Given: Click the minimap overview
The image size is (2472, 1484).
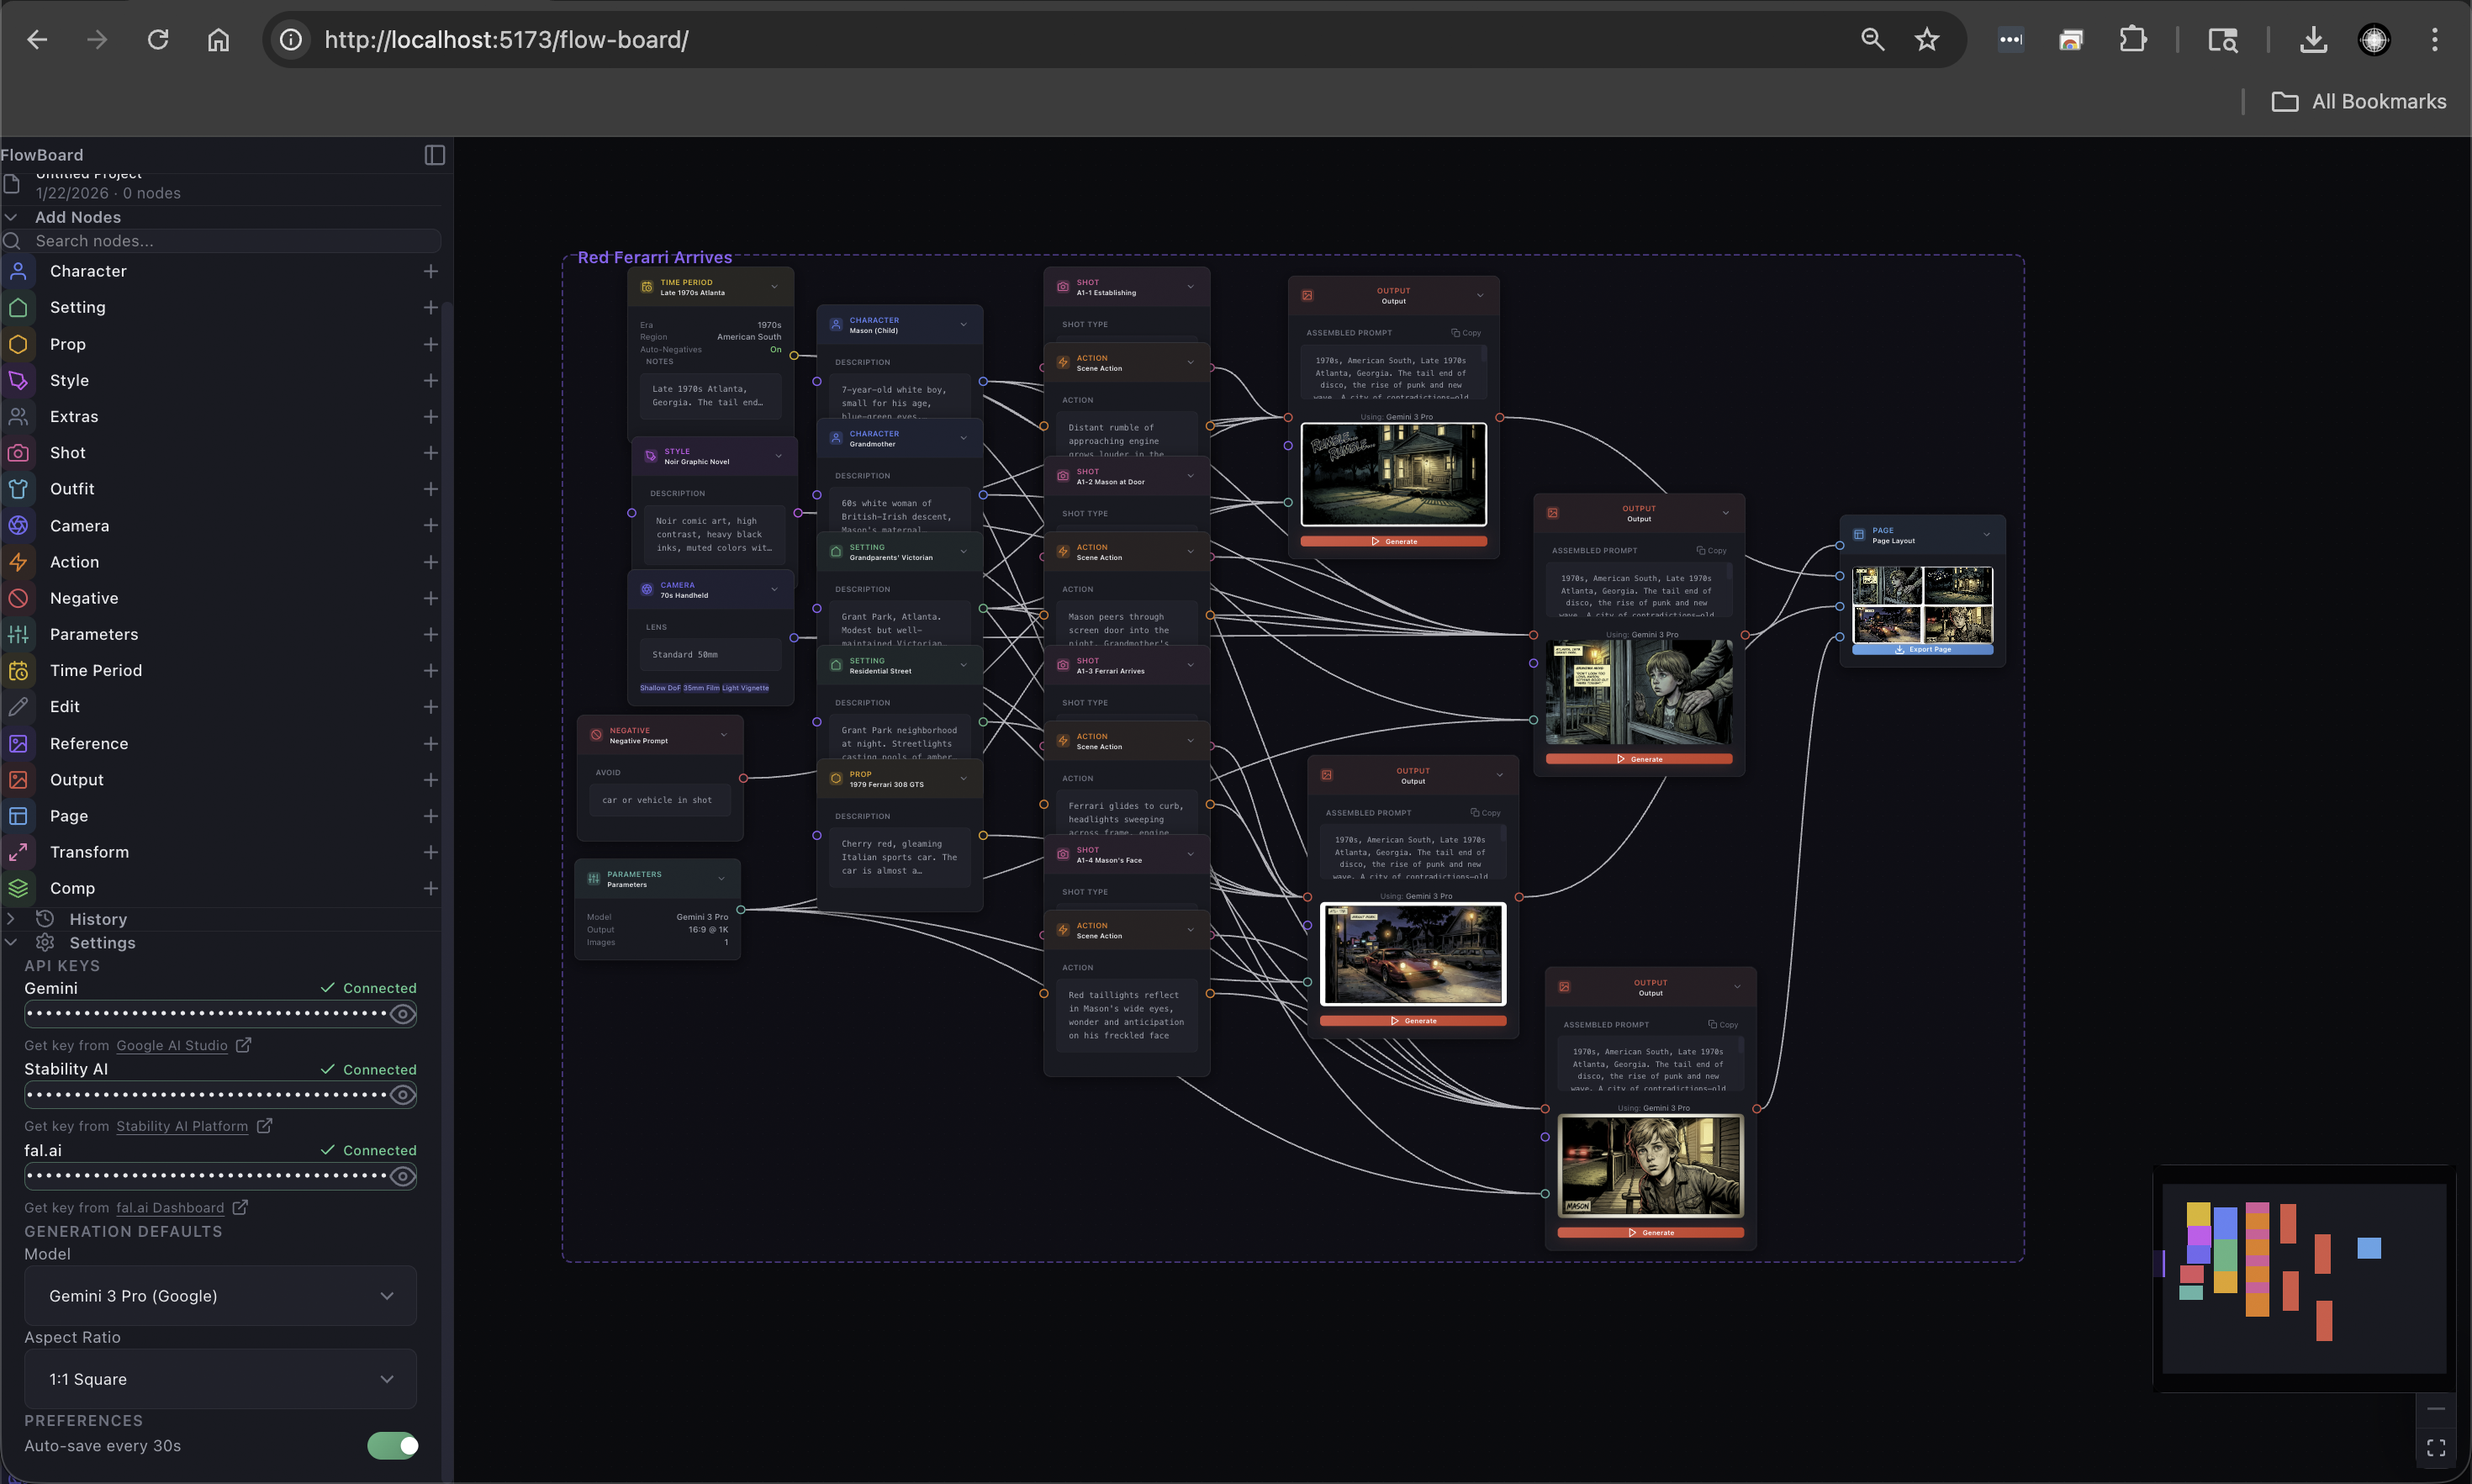Looking at the screenshot, I should point(2304,1279).
